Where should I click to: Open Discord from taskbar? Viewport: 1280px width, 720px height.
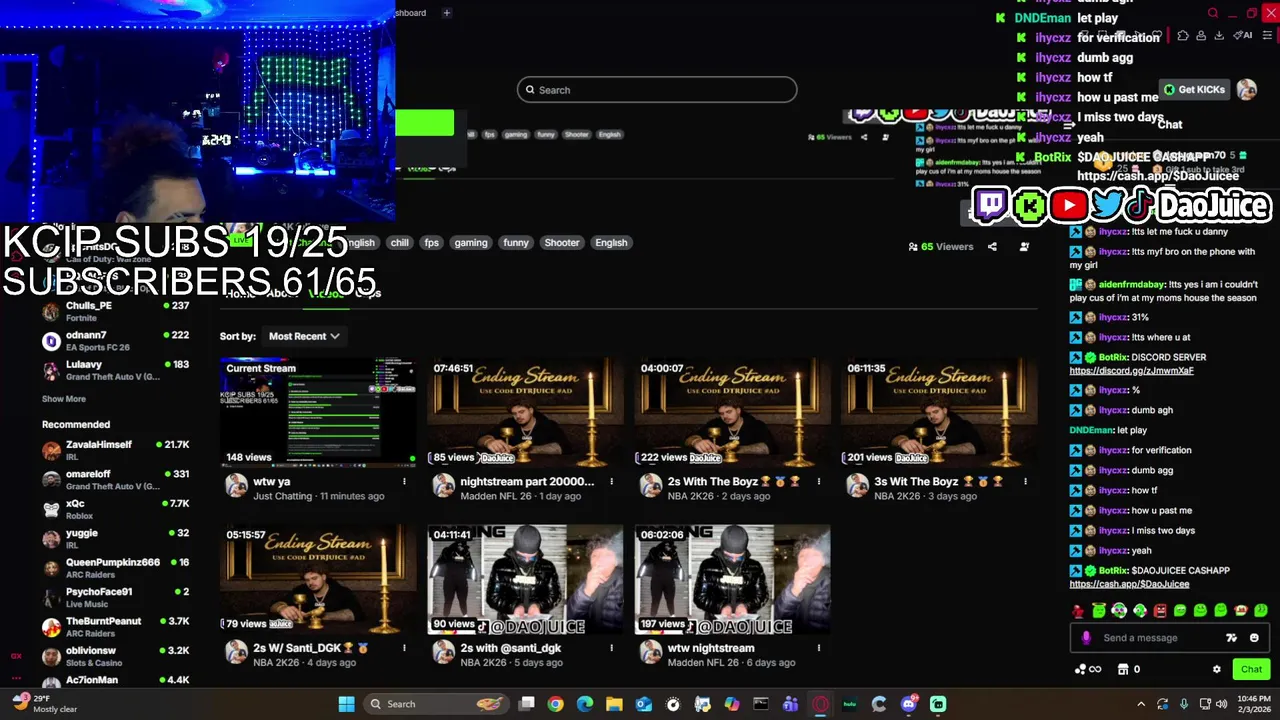tap(908, 704)
